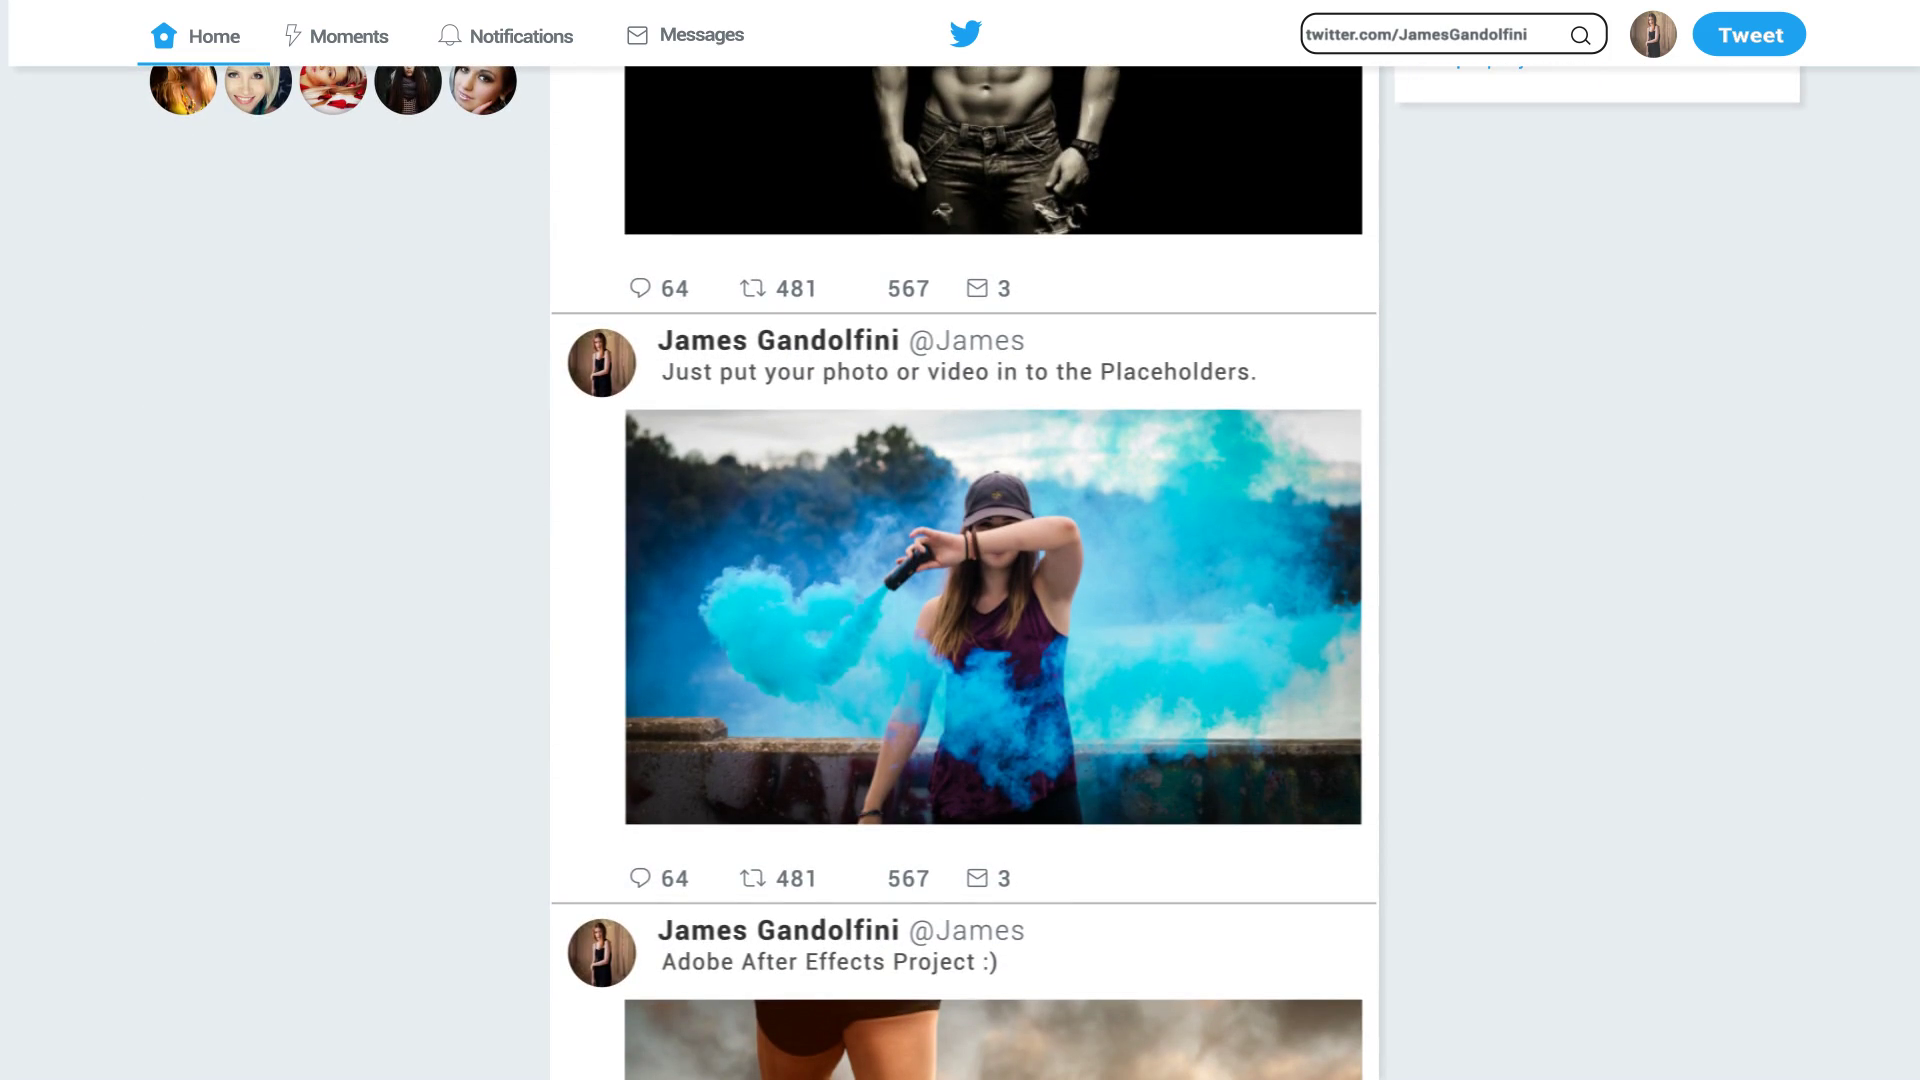Click reply icon on smoke photo tweet
1920x1080 pixels.
point(640,878)
